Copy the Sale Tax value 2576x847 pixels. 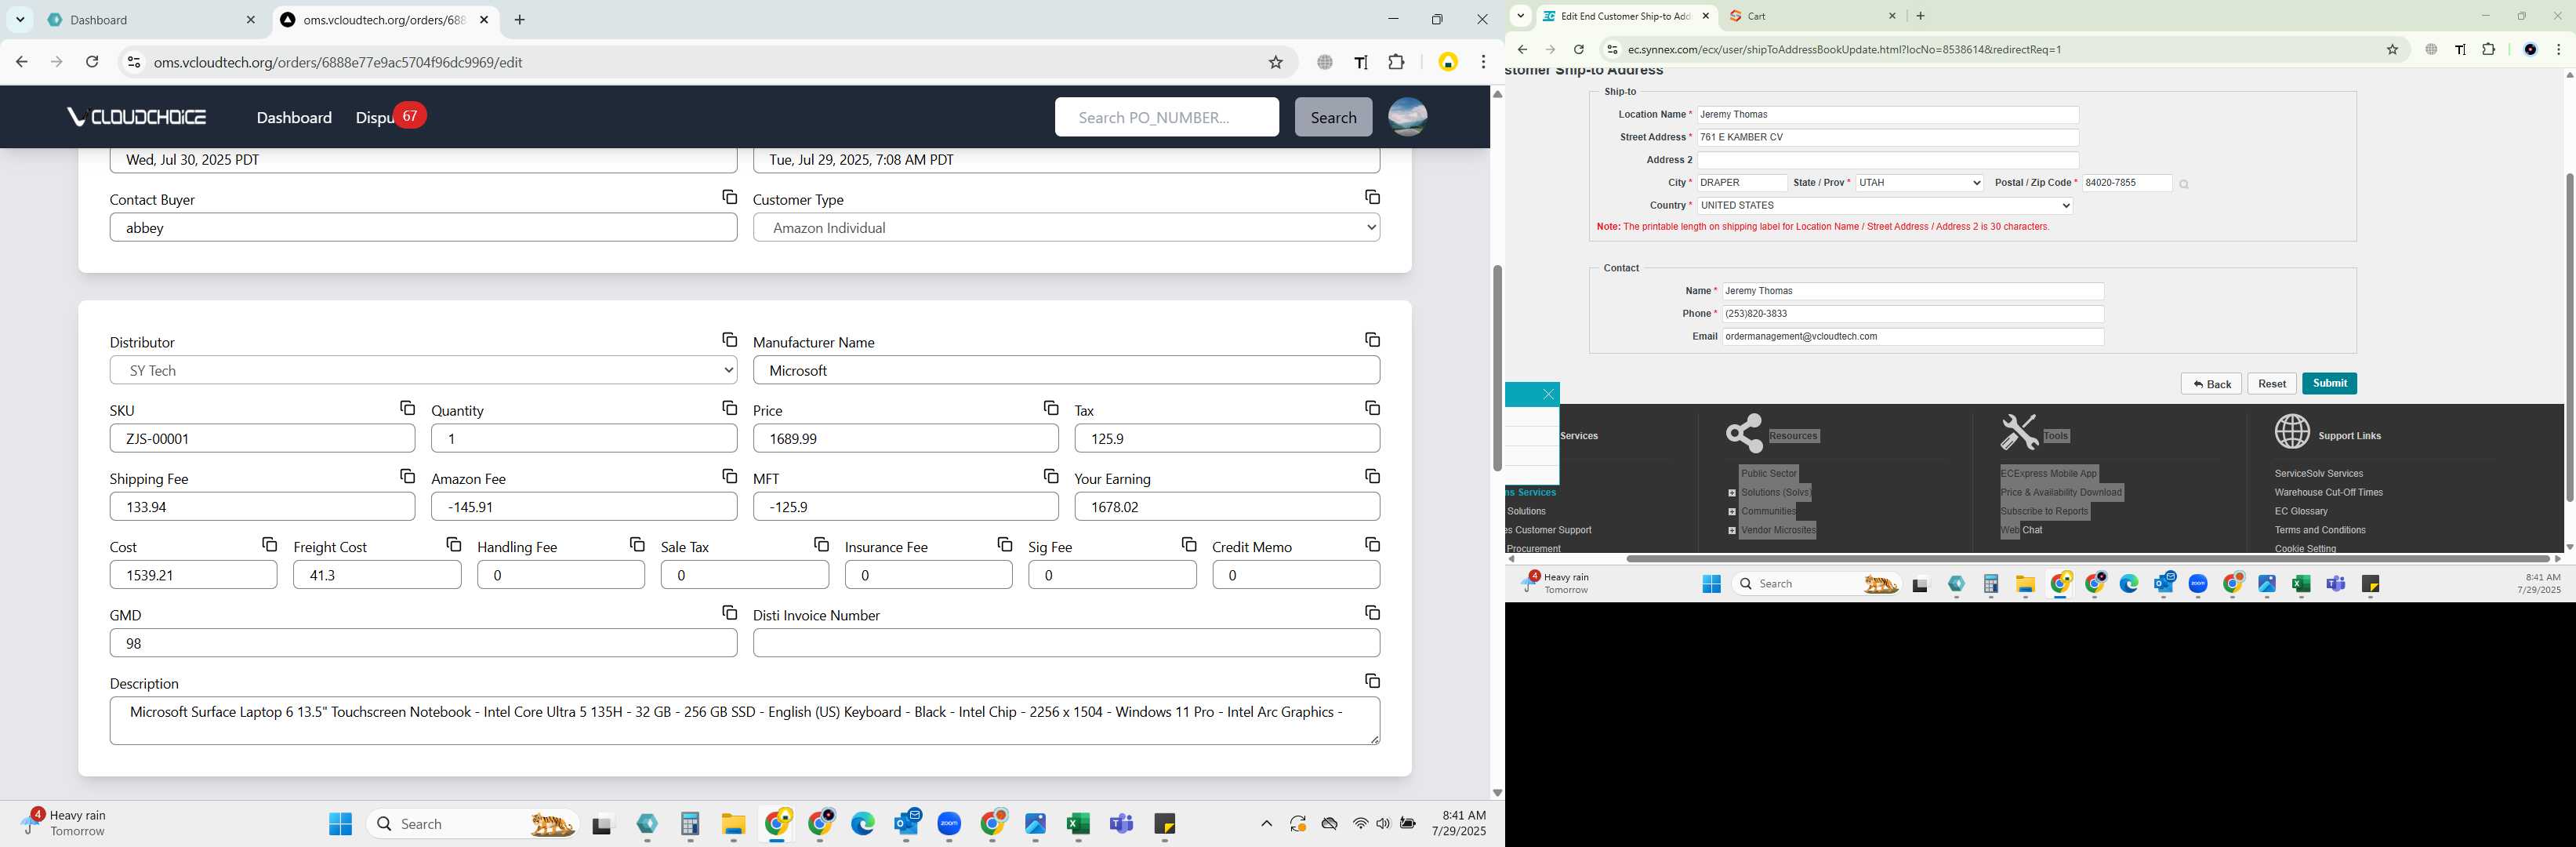point(821,544)
